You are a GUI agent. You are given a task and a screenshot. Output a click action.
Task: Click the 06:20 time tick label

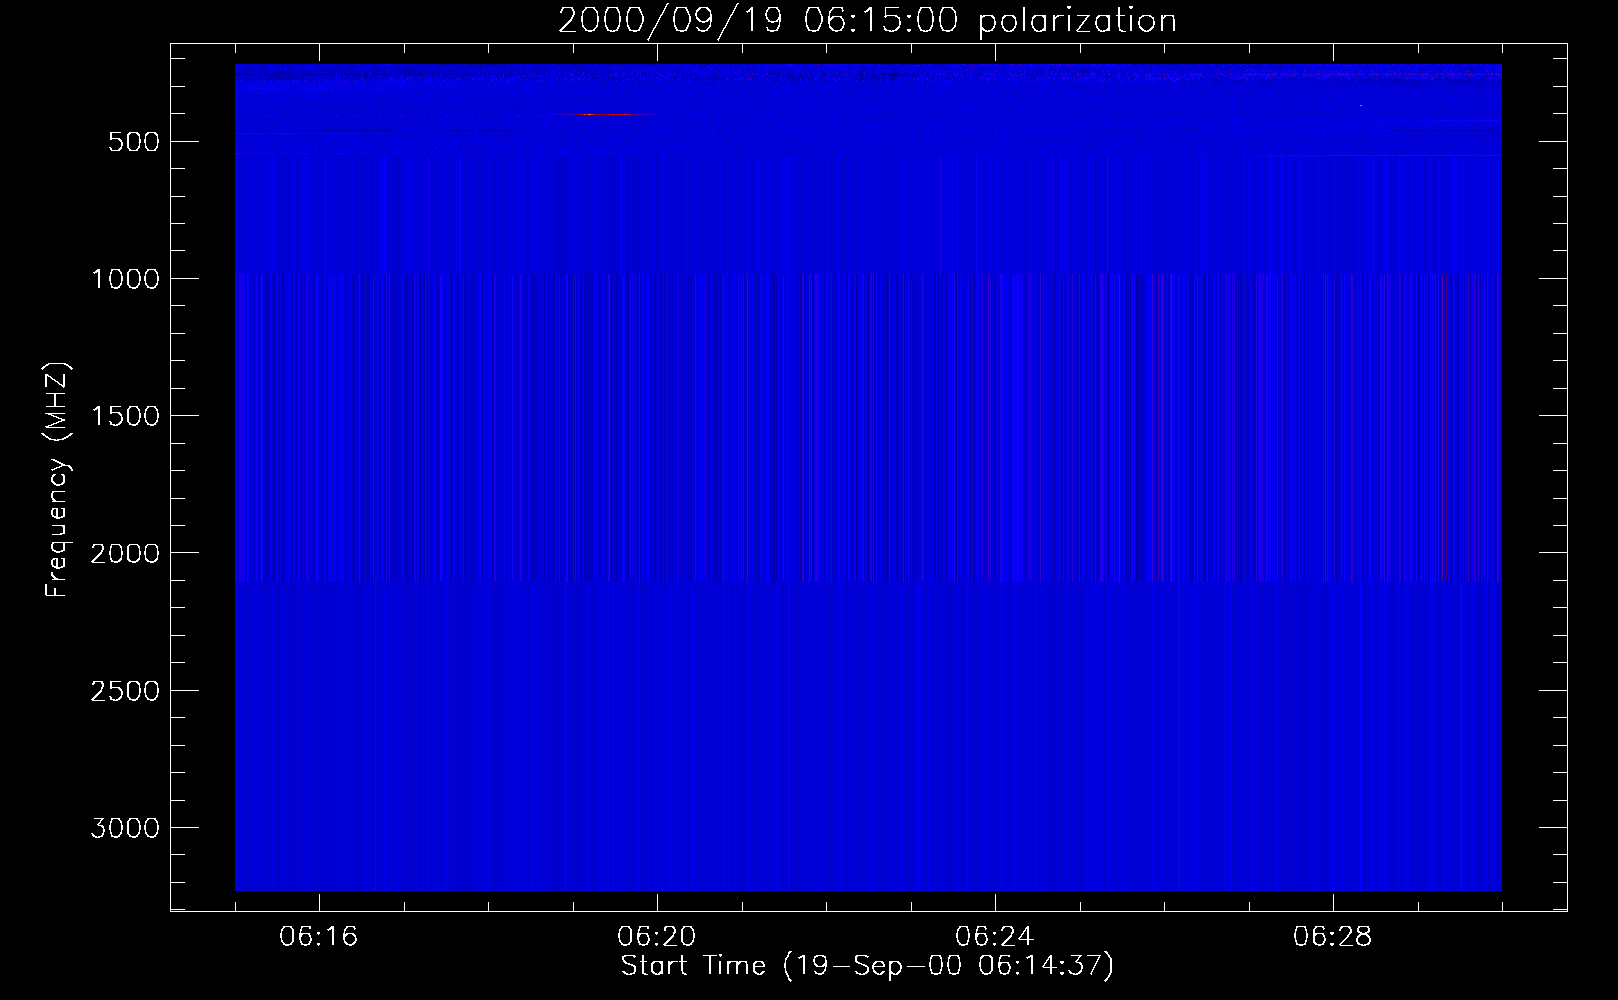click(x=657, y=937)
